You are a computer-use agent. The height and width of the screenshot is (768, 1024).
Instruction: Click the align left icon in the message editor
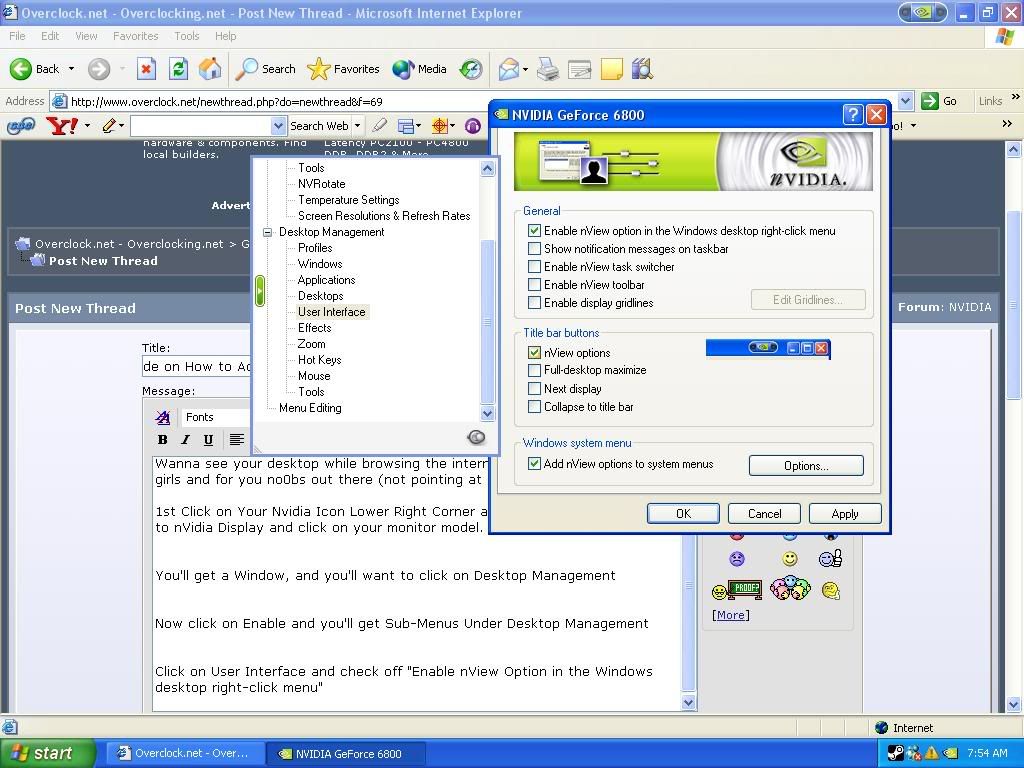236,440
